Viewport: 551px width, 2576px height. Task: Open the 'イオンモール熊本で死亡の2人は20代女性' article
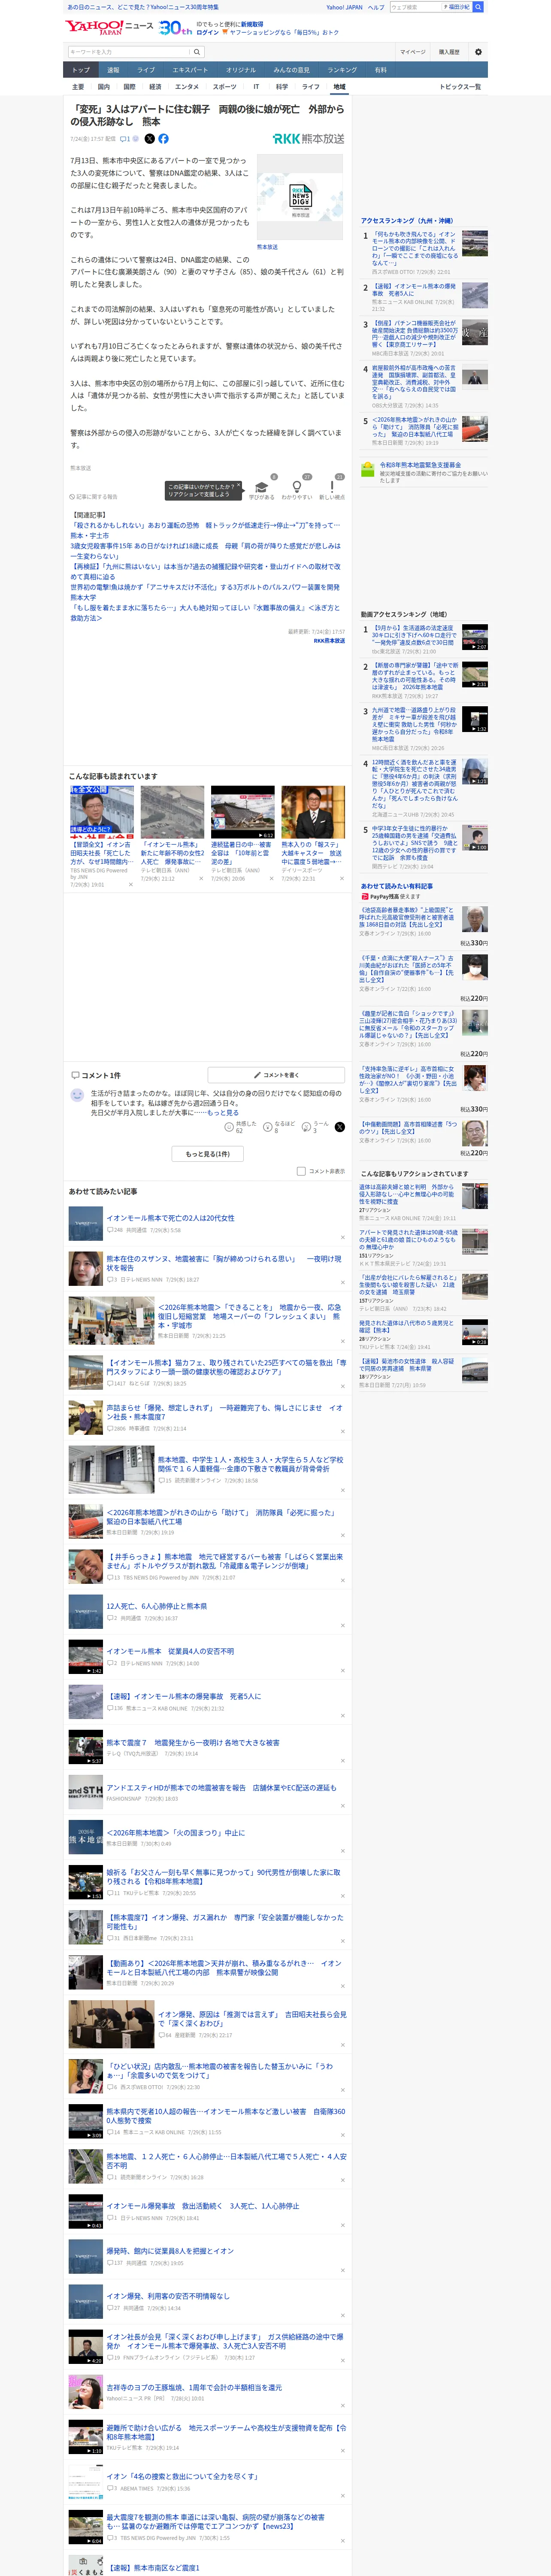[171, 1218]
